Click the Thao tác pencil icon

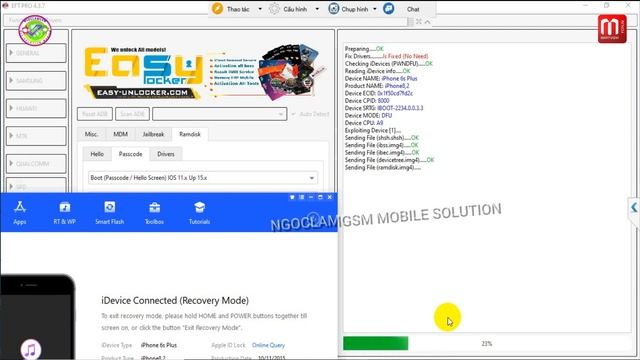pyautogui.click(x=218, y=9)
